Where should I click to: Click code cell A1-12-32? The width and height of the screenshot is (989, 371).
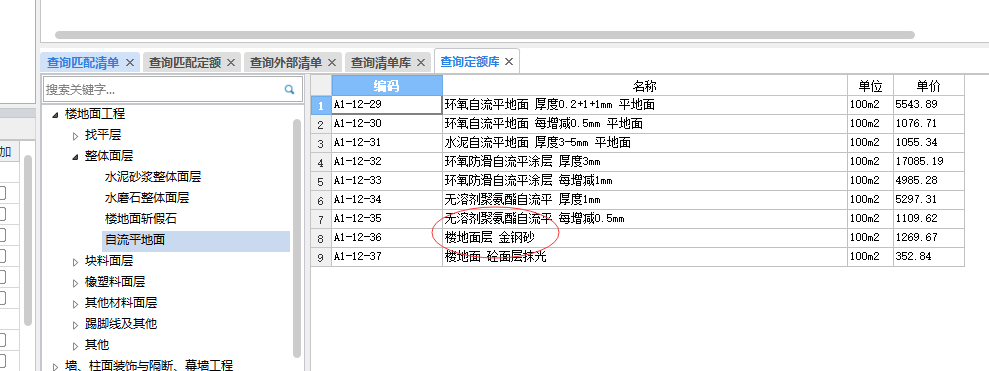[x=387, y=162]
